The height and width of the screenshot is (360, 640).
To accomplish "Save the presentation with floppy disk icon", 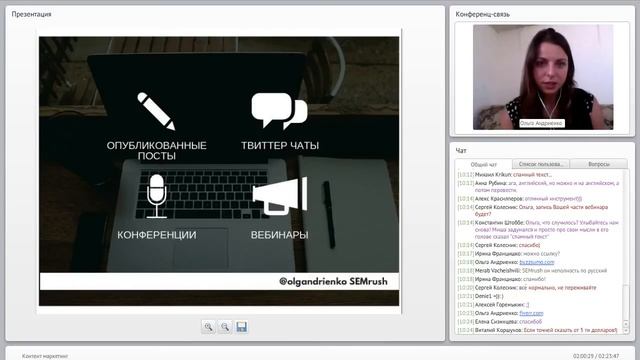I will coord(242,327).
